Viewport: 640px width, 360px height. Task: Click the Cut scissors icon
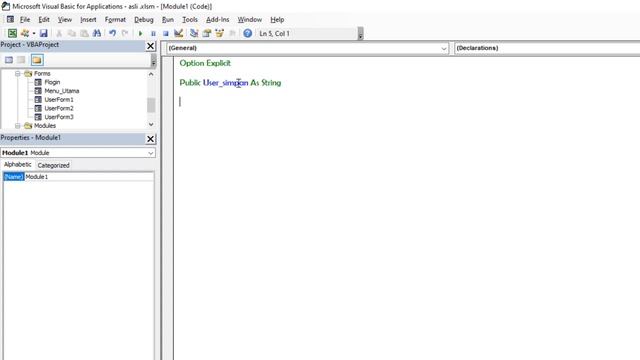[x=59, y=33]
